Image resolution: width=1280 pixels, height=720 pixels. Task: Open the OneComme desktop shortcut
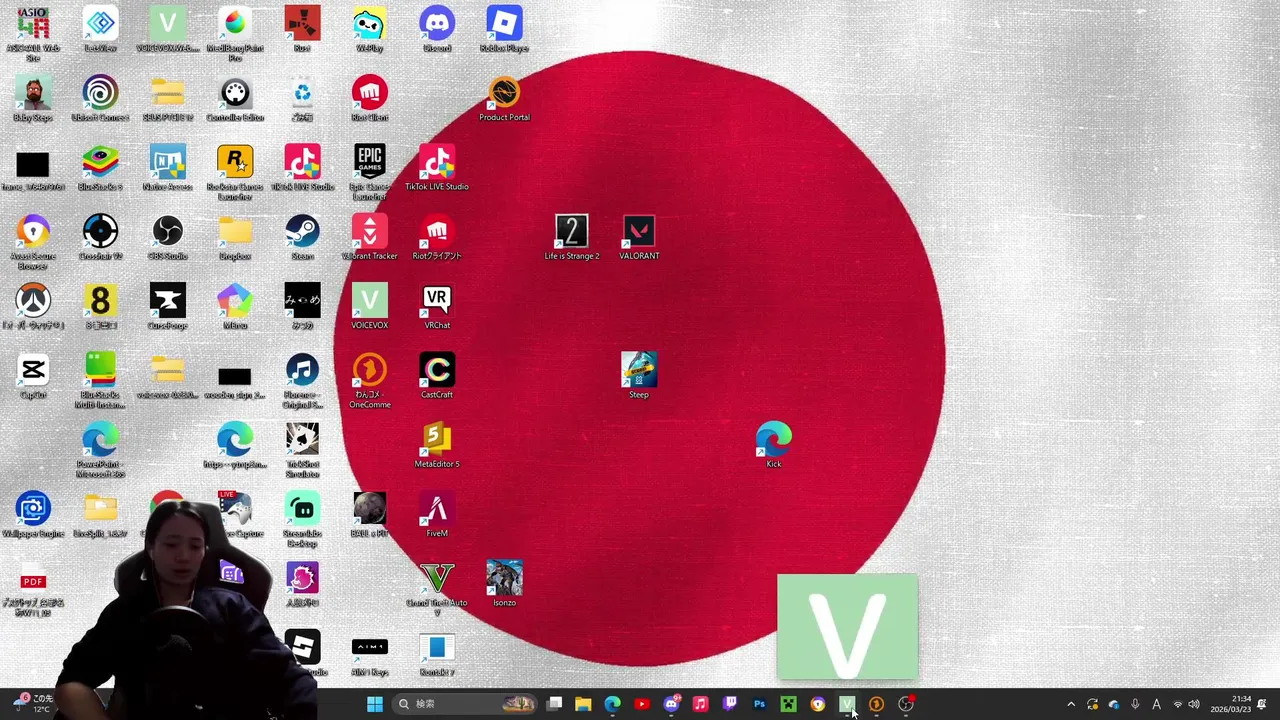click(x=369, y=380)
